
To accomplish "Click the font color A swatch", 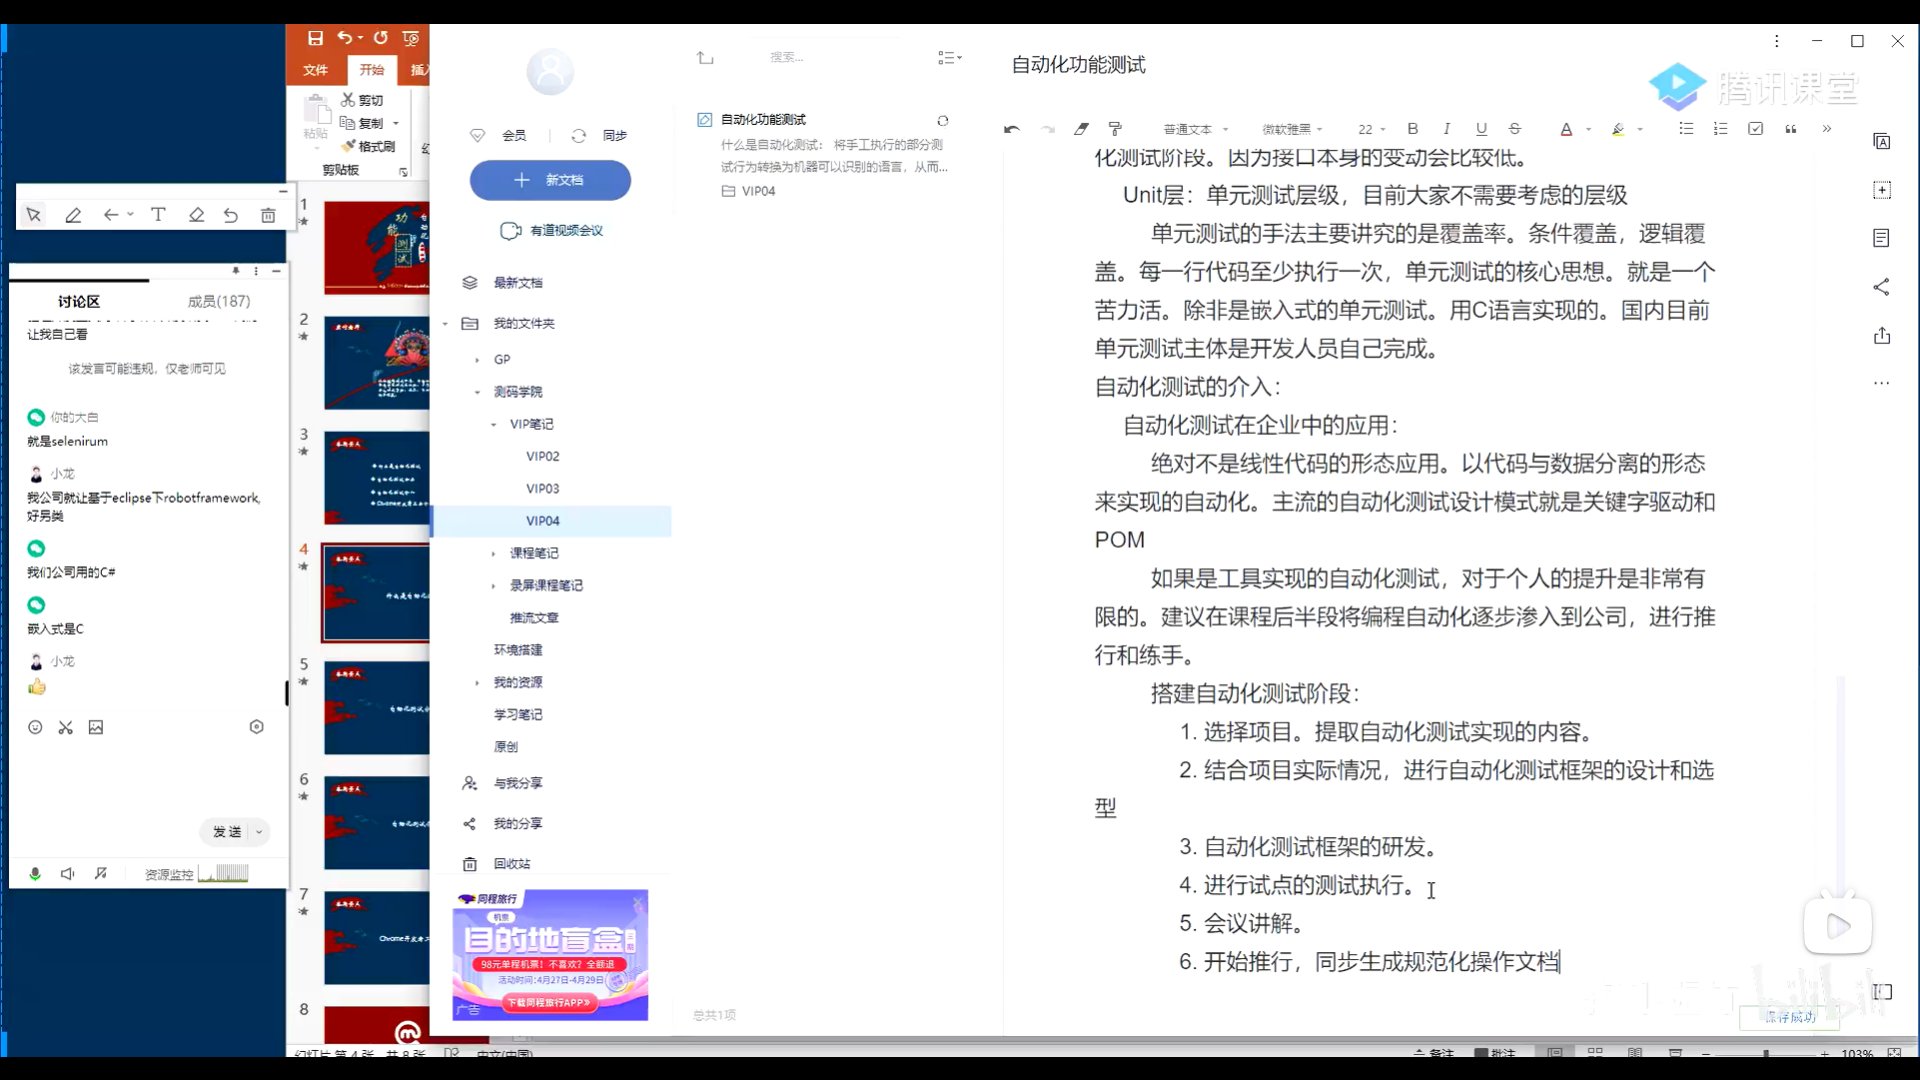I will click(x=1566, y=129).
